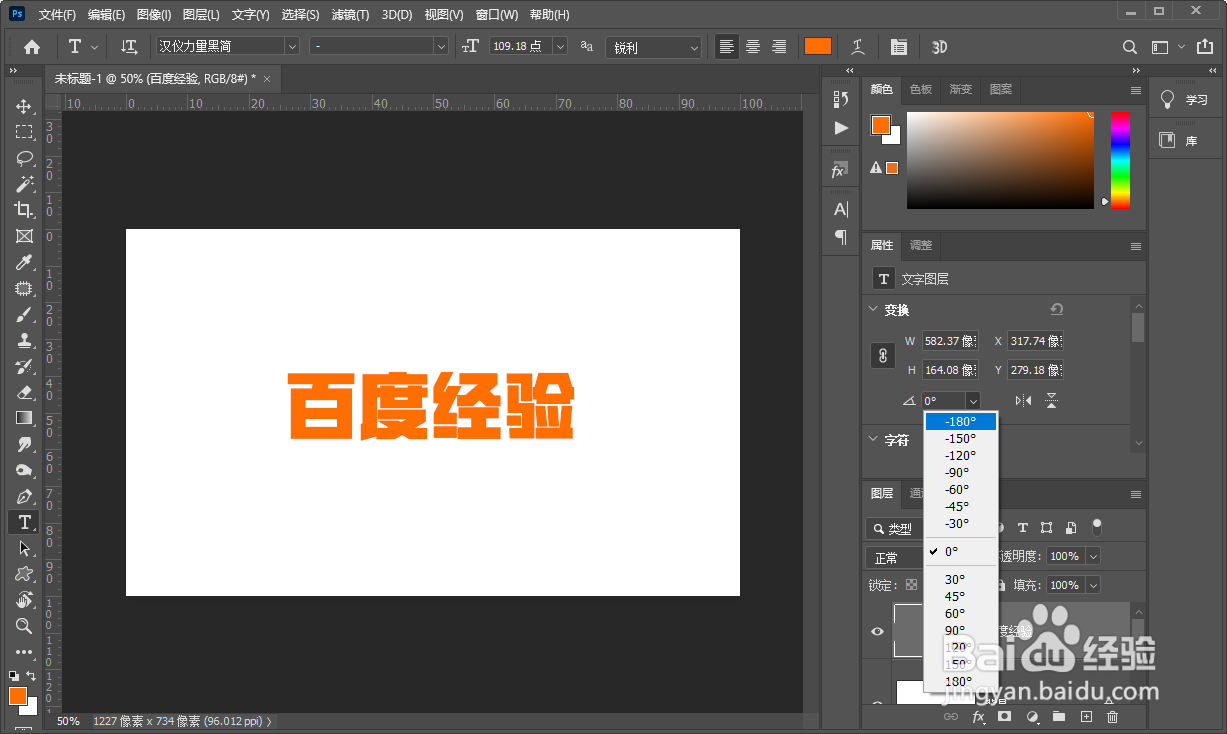
Task: Add layer style with fx icon
Action: pyautogui.click(x=979, y=717)
